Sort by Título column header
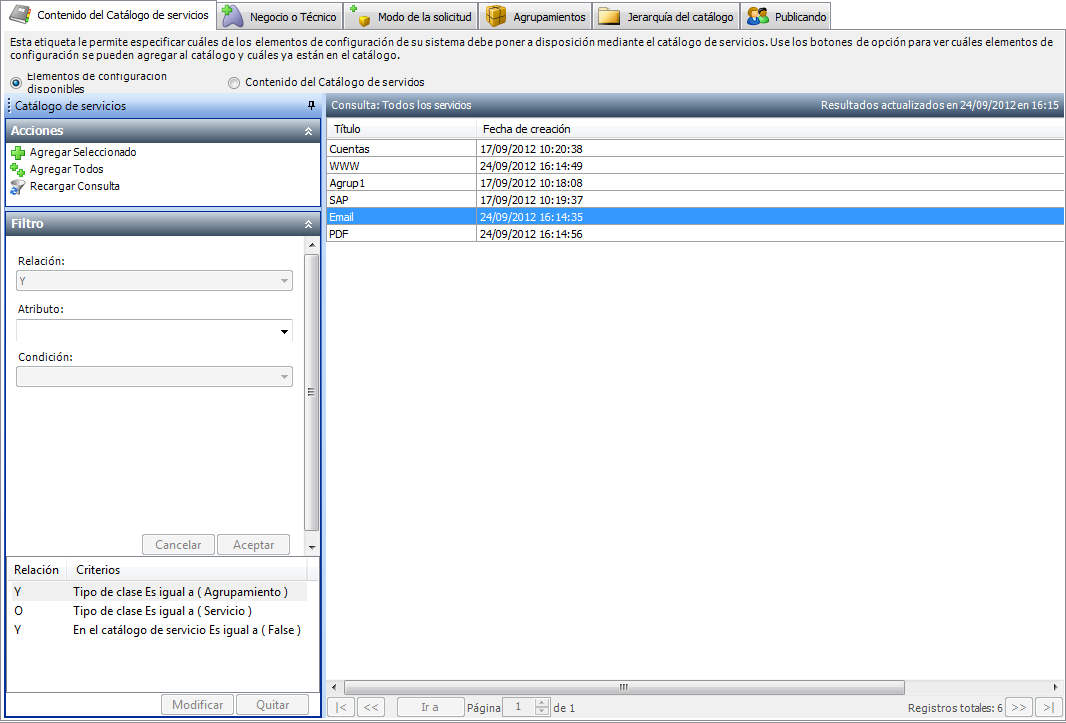The width and height of the screenshot is (1066, 723). [401, 129]
